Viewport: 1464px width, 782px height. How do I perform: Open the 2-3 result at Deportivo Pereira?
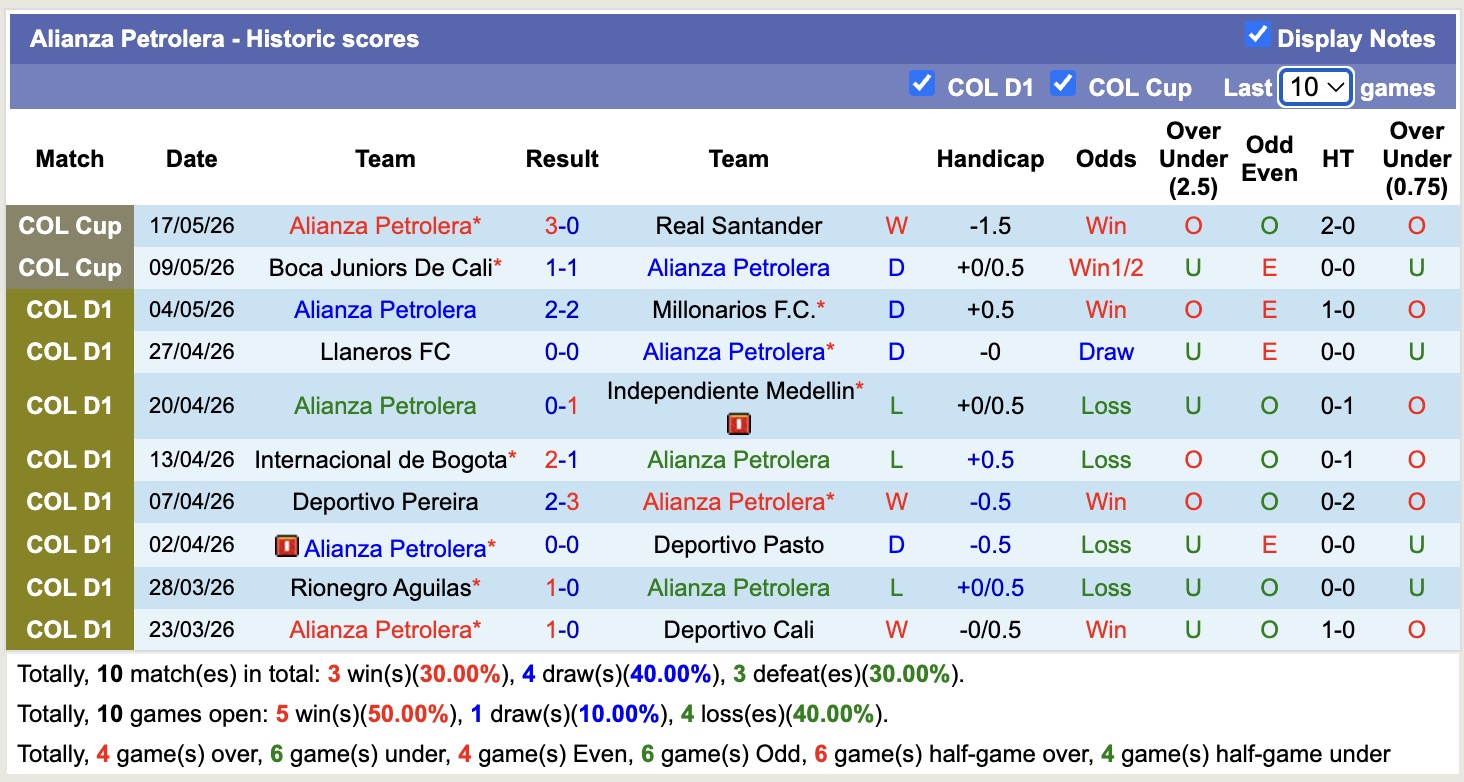tap(562, 502)
